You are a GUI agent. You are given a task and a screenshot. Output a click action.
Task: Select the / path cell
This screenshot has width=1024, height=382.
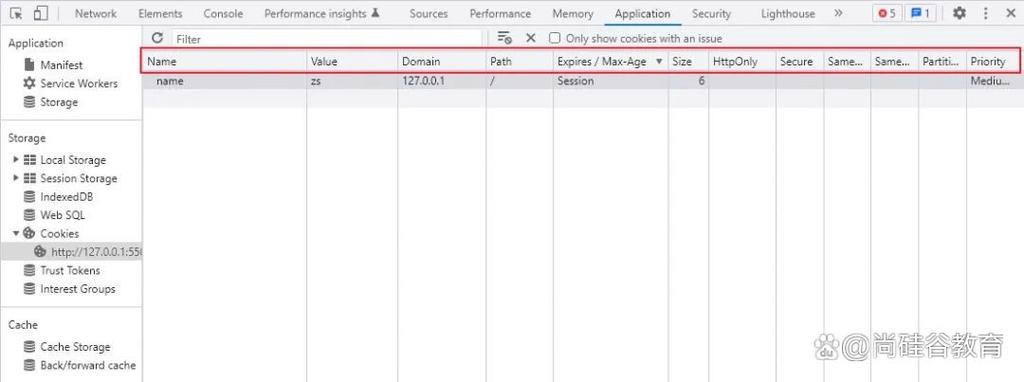[519, 82]
